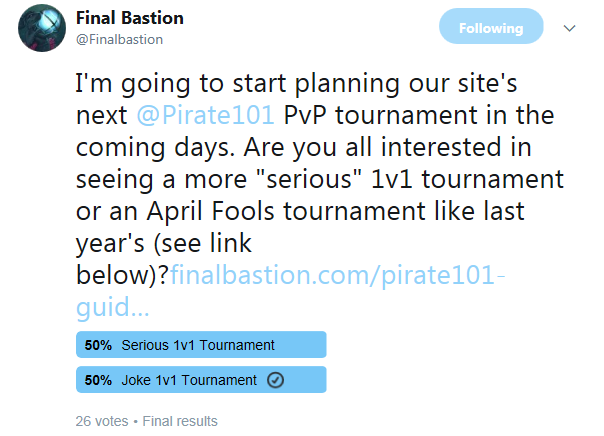Select the Joke 1v1 Tournament poll bar
This screenshot has width=604, height=436.
click(x=201, y=380)
